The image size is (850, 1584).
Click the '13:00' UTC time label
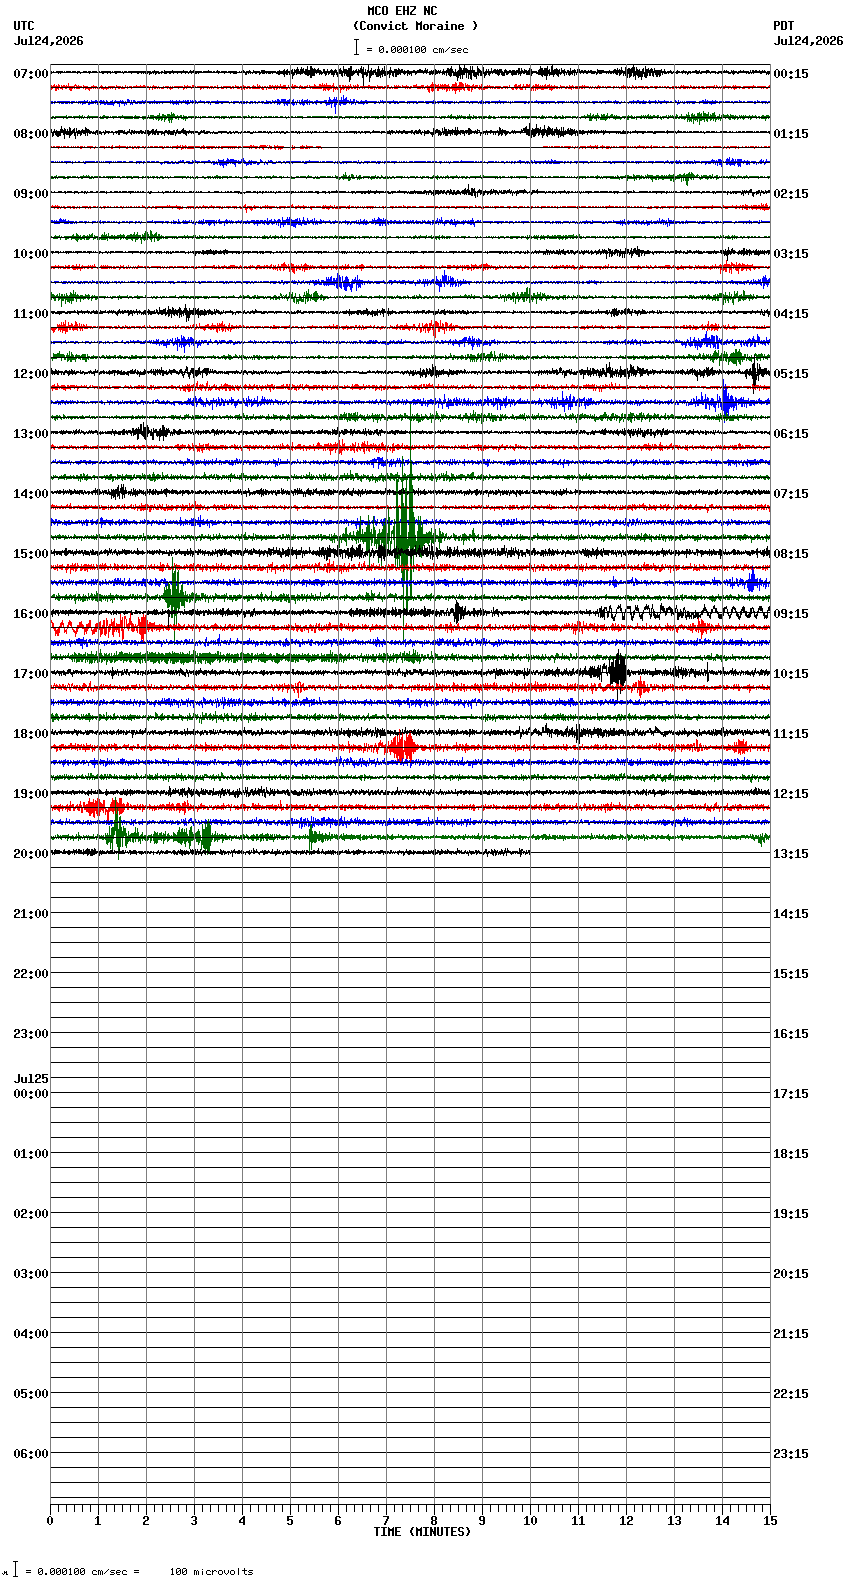pos(31,434)
